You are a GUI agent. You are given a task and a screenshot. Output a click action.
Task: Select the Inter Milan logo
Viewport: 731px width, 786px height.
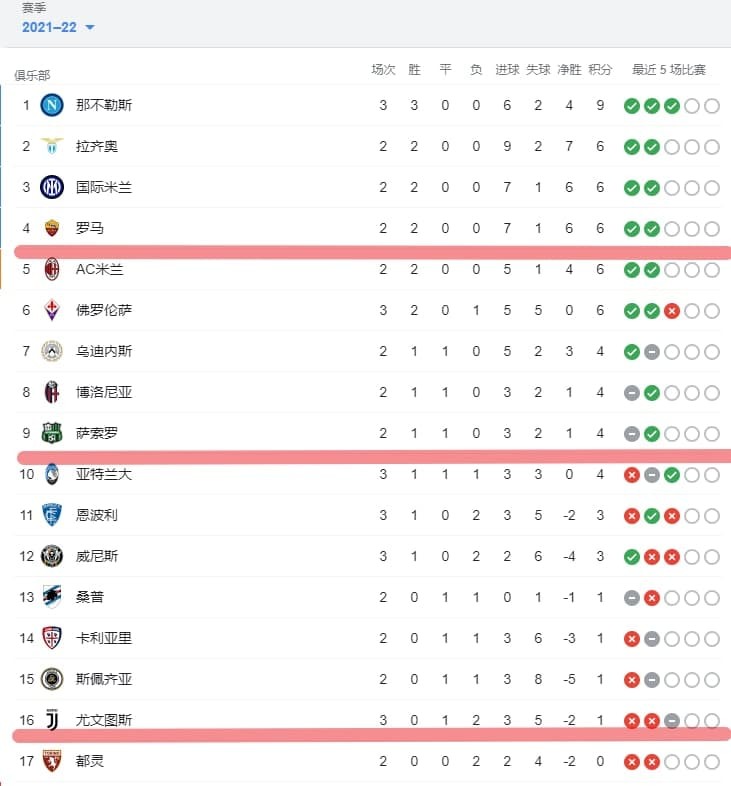[51, 187]
